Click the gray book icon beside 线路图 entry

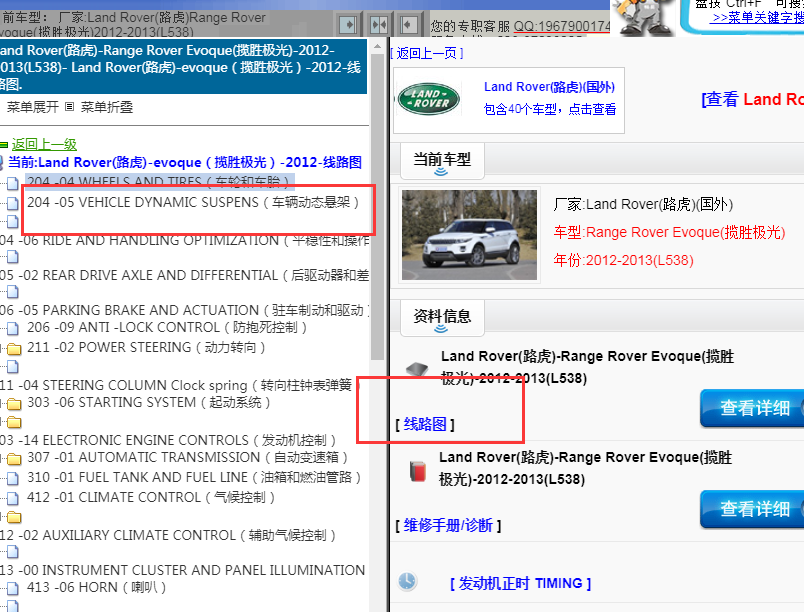coord(417,369)
